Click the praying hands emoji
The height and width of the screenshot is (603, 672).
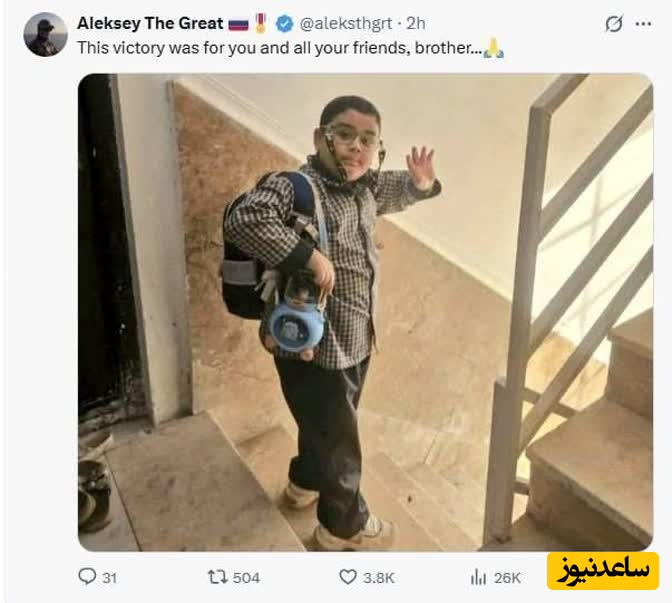493,48
